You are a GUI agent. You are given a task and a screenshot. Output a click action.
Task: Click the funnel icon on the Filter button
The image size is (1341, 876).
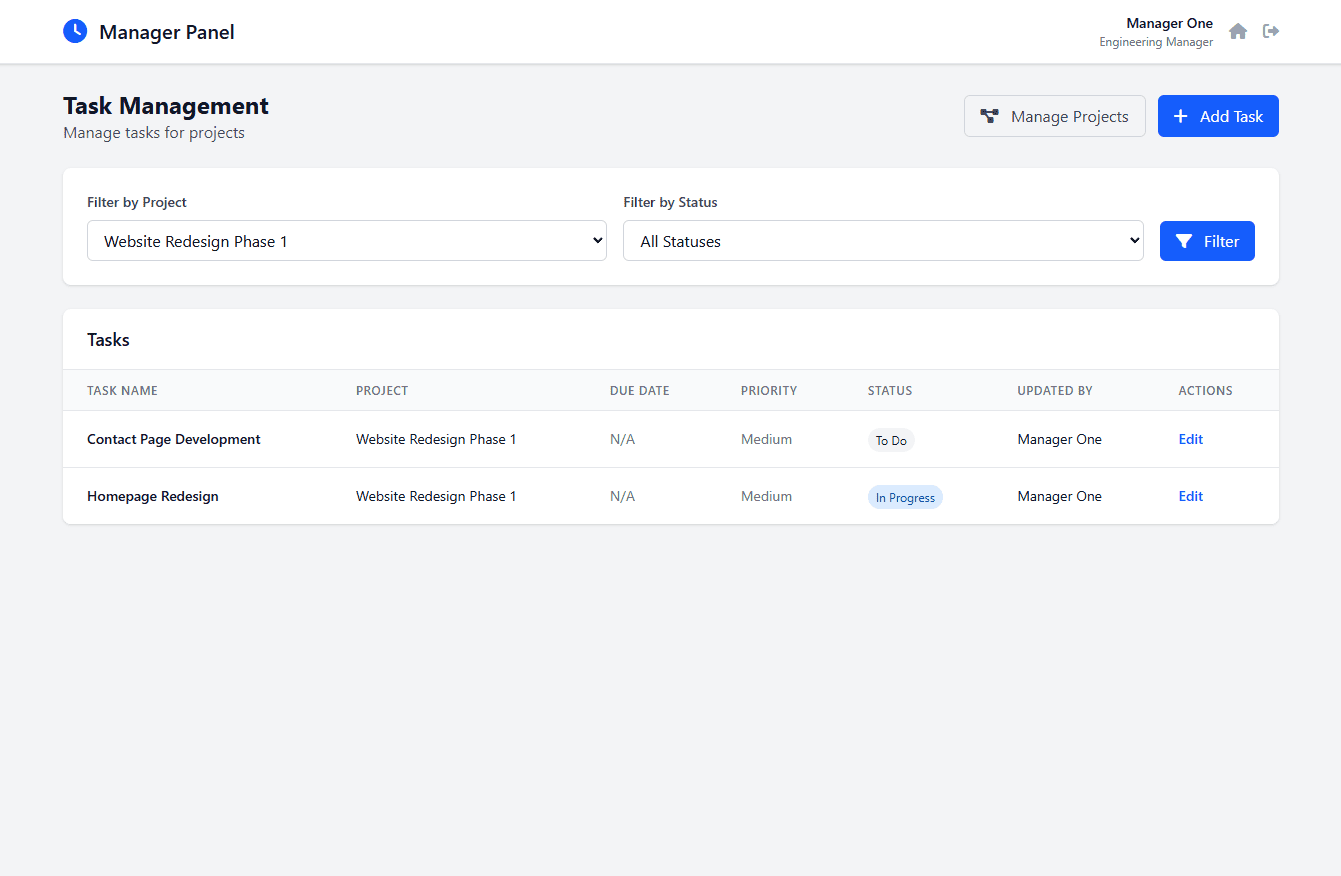point(1183,241)
